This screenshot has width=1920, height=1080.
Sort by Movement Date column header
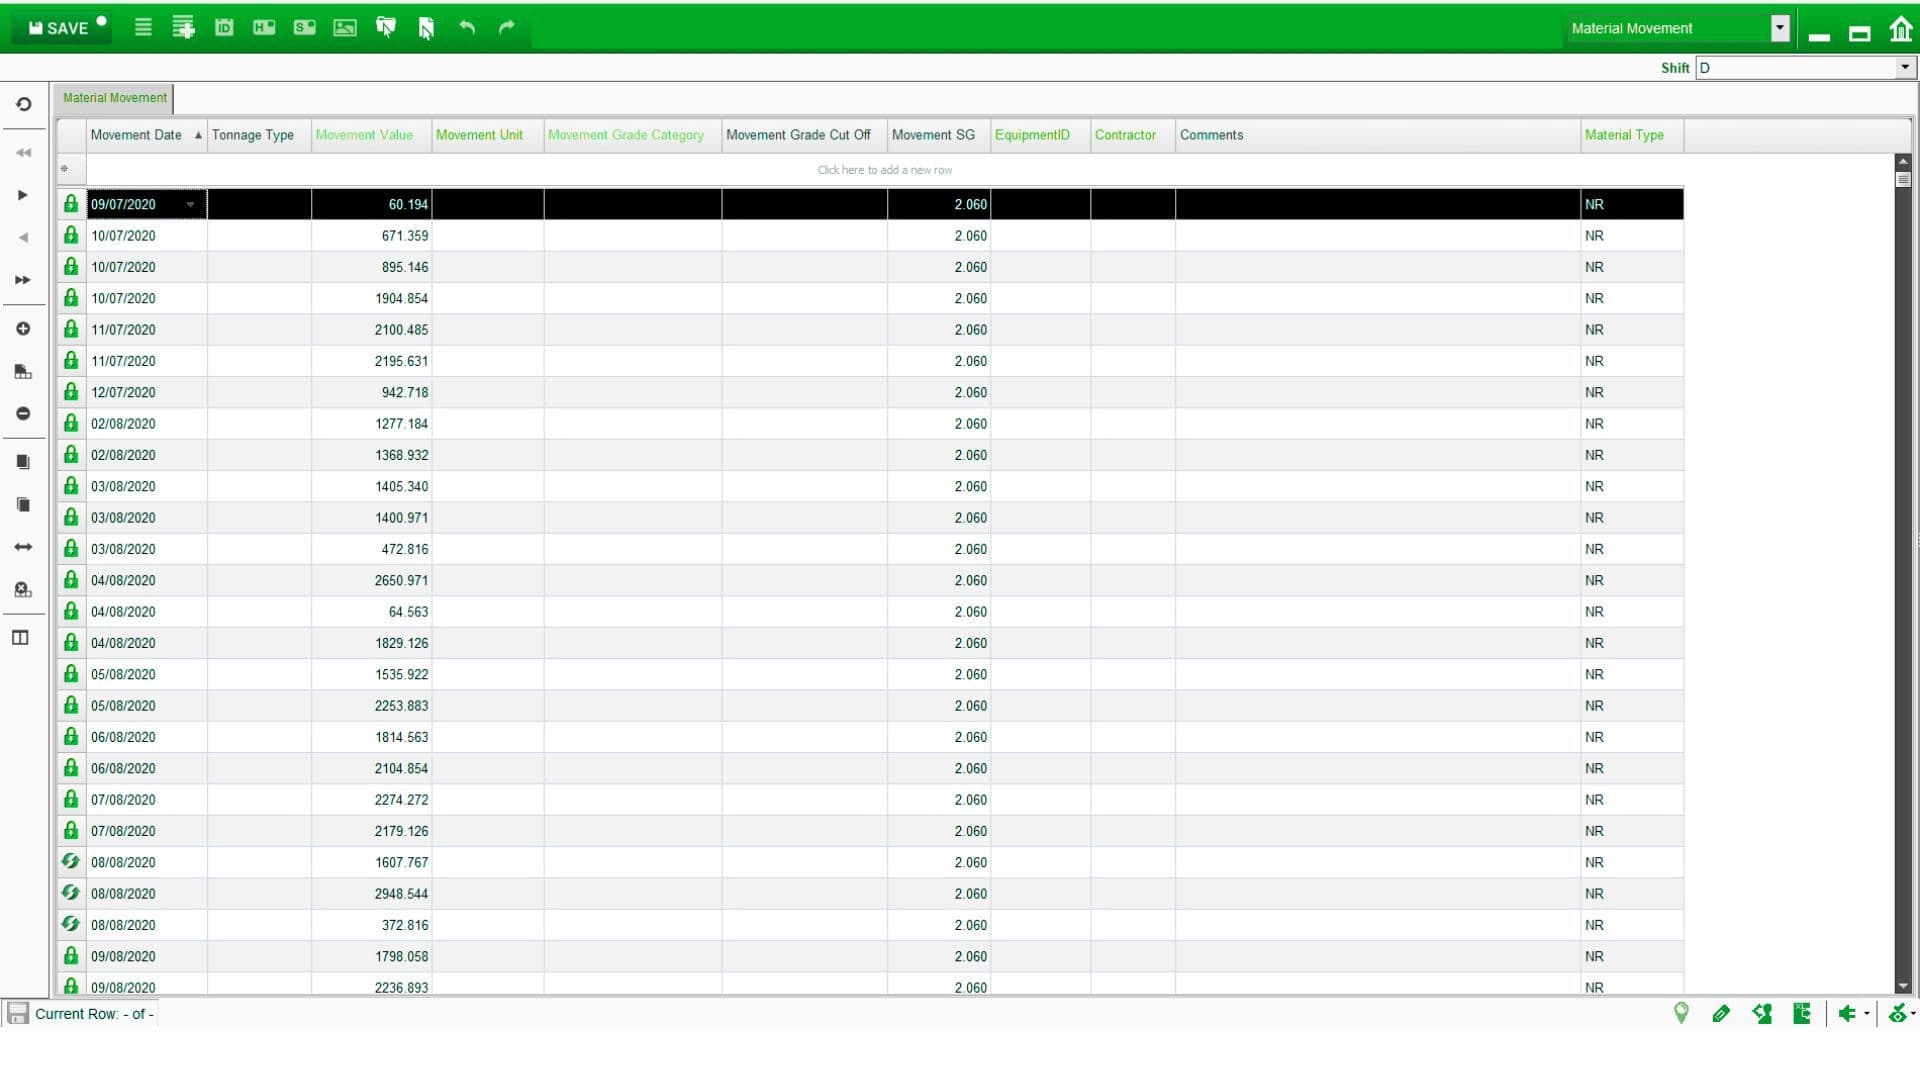click(x=146, y=135)
